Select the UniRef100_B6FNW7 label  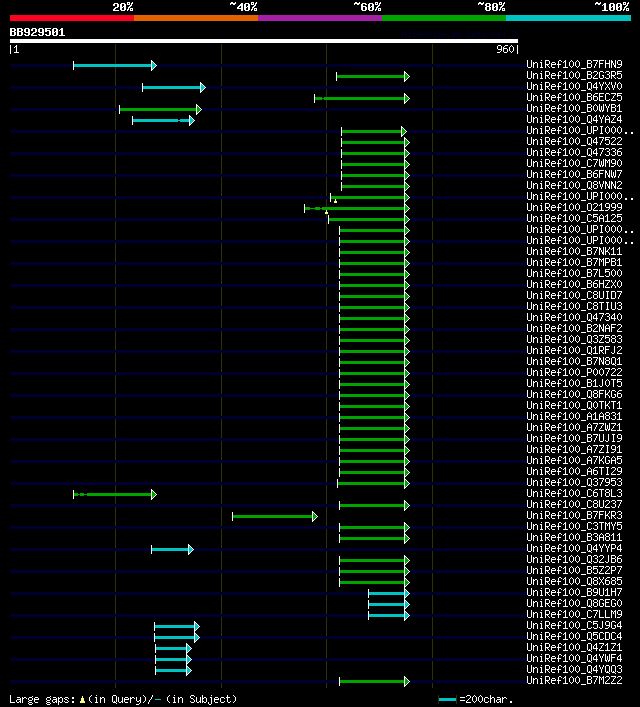[x=574, y=174]
